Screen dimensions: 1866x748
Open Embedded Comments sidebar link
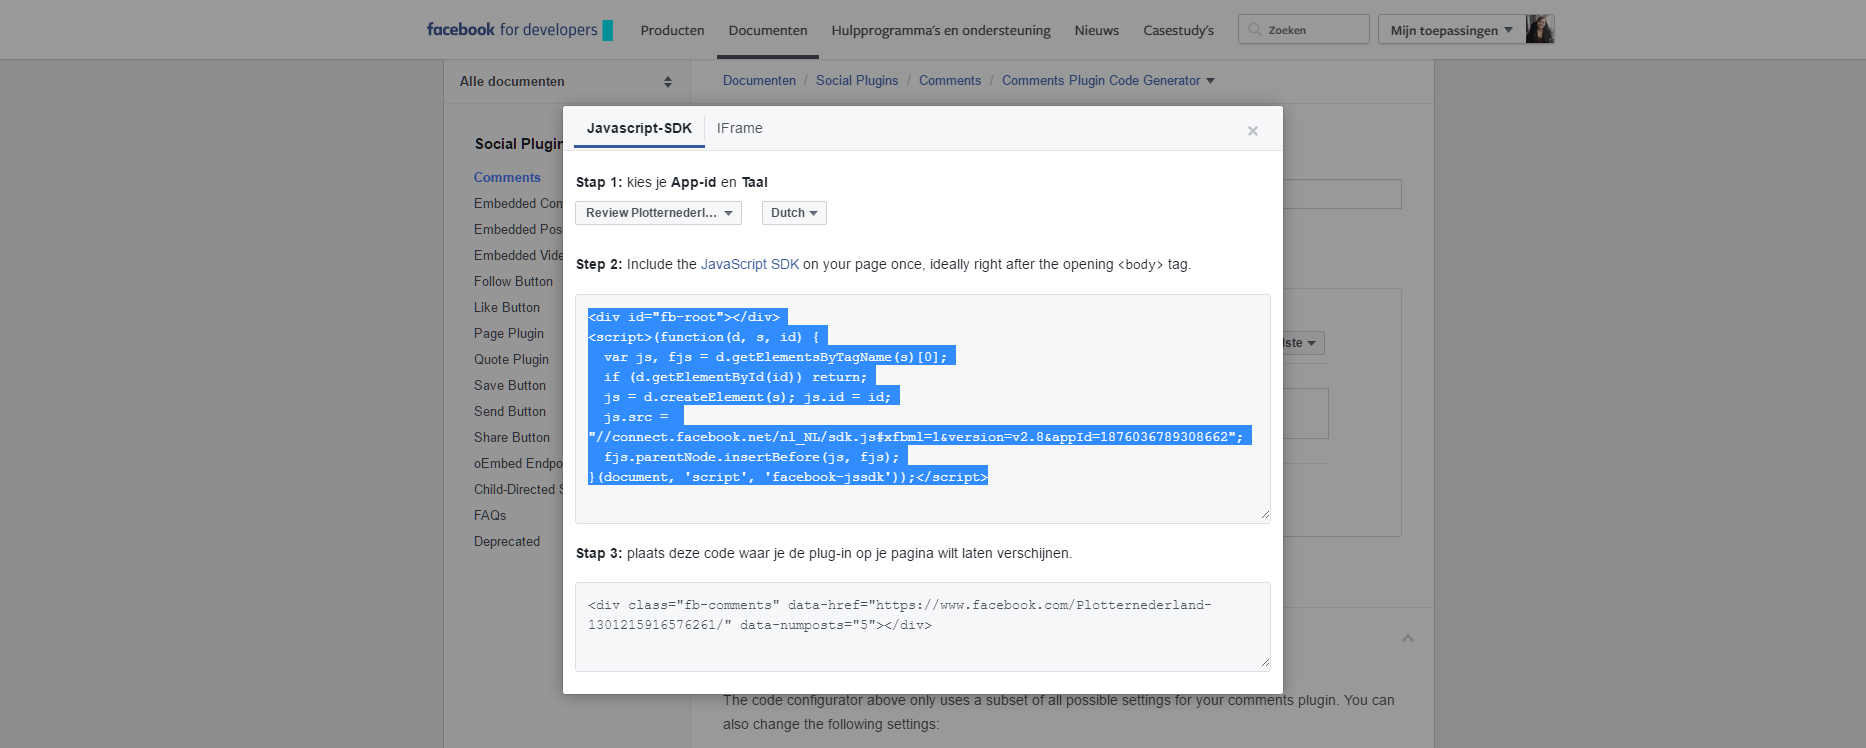pos(518,203)
